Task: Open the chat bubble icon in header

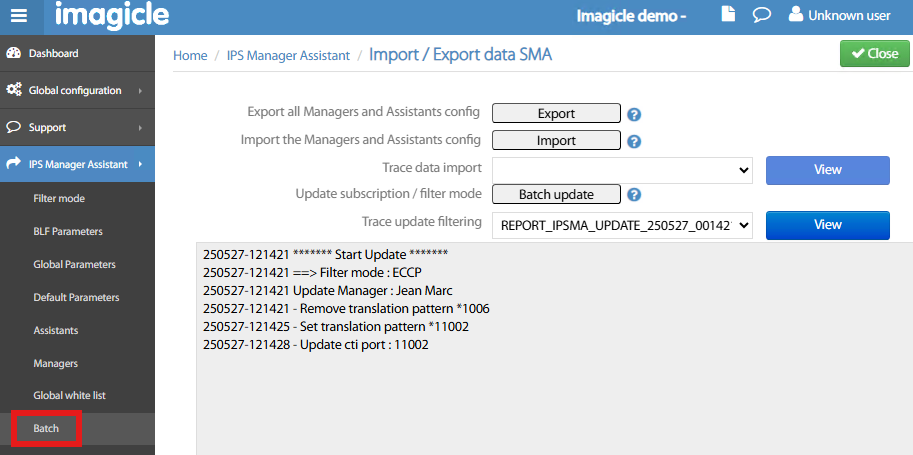Action: [x=761, y=15]
